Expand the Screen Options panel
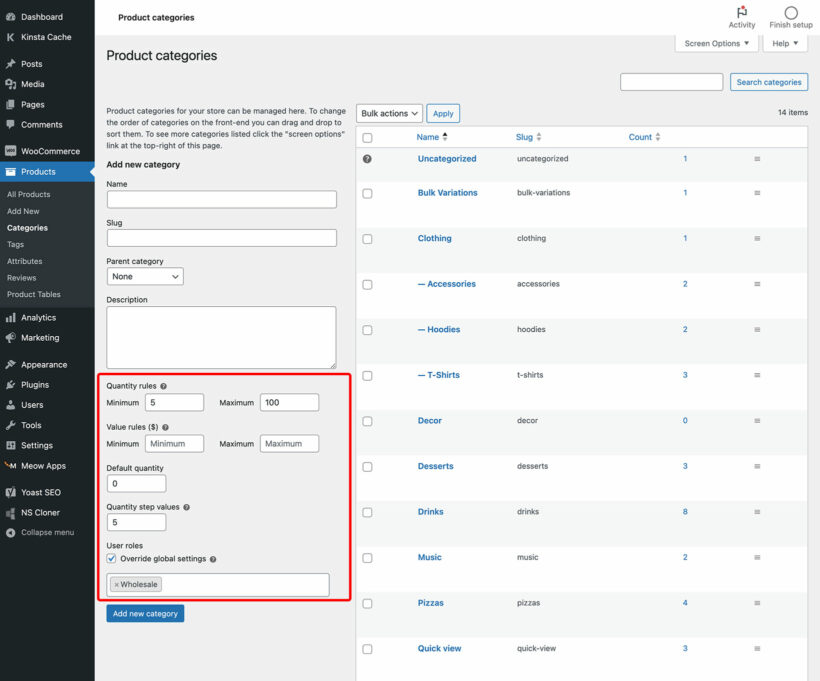The image size is (820, 681). 716,43
